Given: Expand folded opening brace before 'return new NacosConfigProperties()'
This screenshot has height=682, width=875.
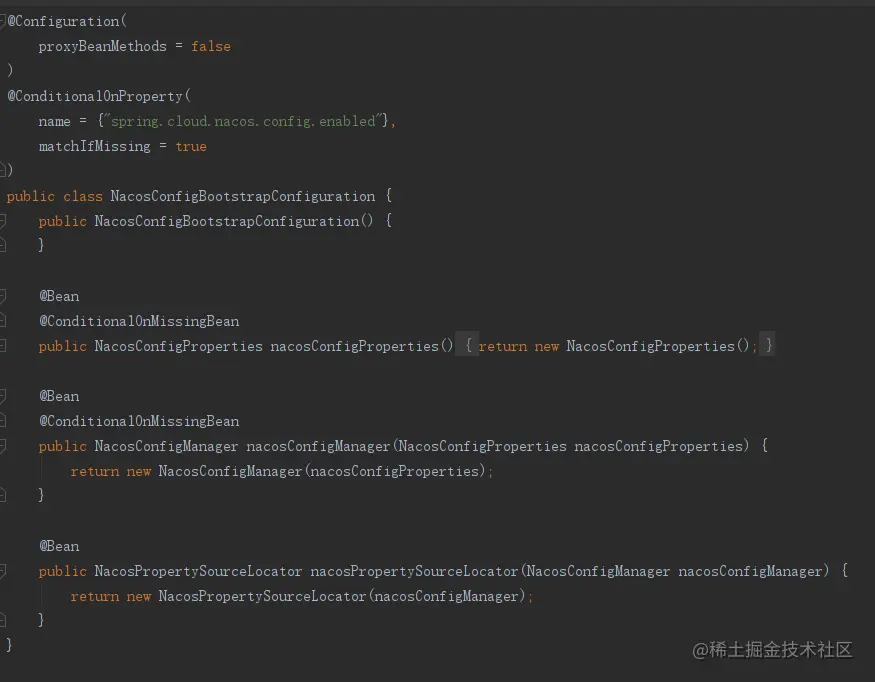Looking at the screenshot, I should [468, 346].
